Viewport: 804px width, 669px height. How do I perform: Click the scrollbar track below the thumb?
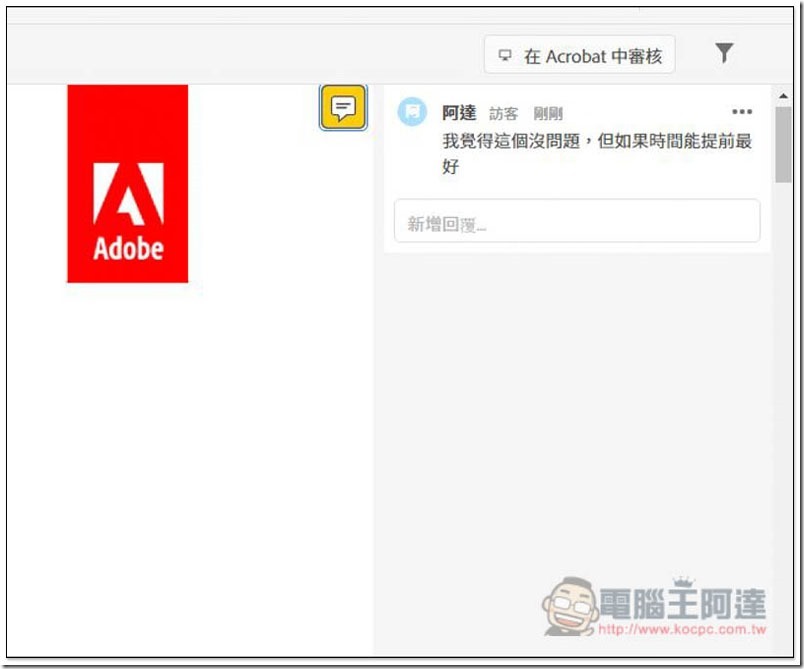coord(783,410)
